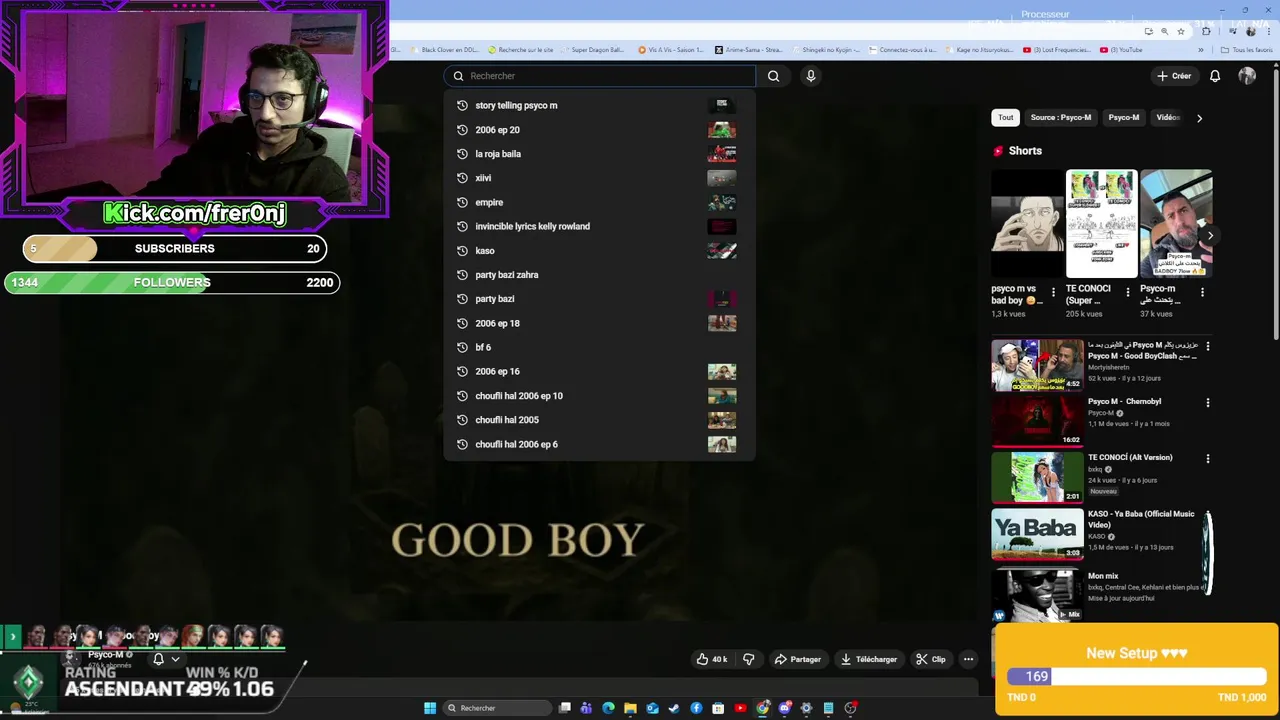The height and width of the screenshot is (720, 1280).
Task: Open Steam from the taskbar
Action: tap(674, 708)
